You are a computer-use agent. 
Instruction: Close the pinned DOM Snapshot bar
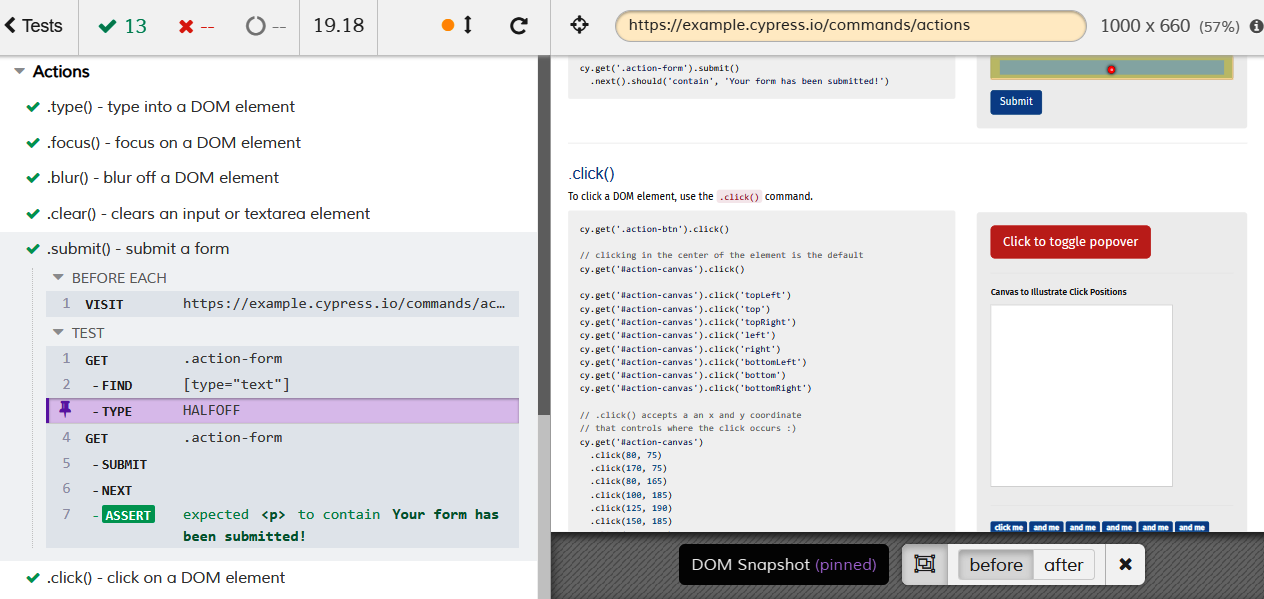tap(1125, 565)
